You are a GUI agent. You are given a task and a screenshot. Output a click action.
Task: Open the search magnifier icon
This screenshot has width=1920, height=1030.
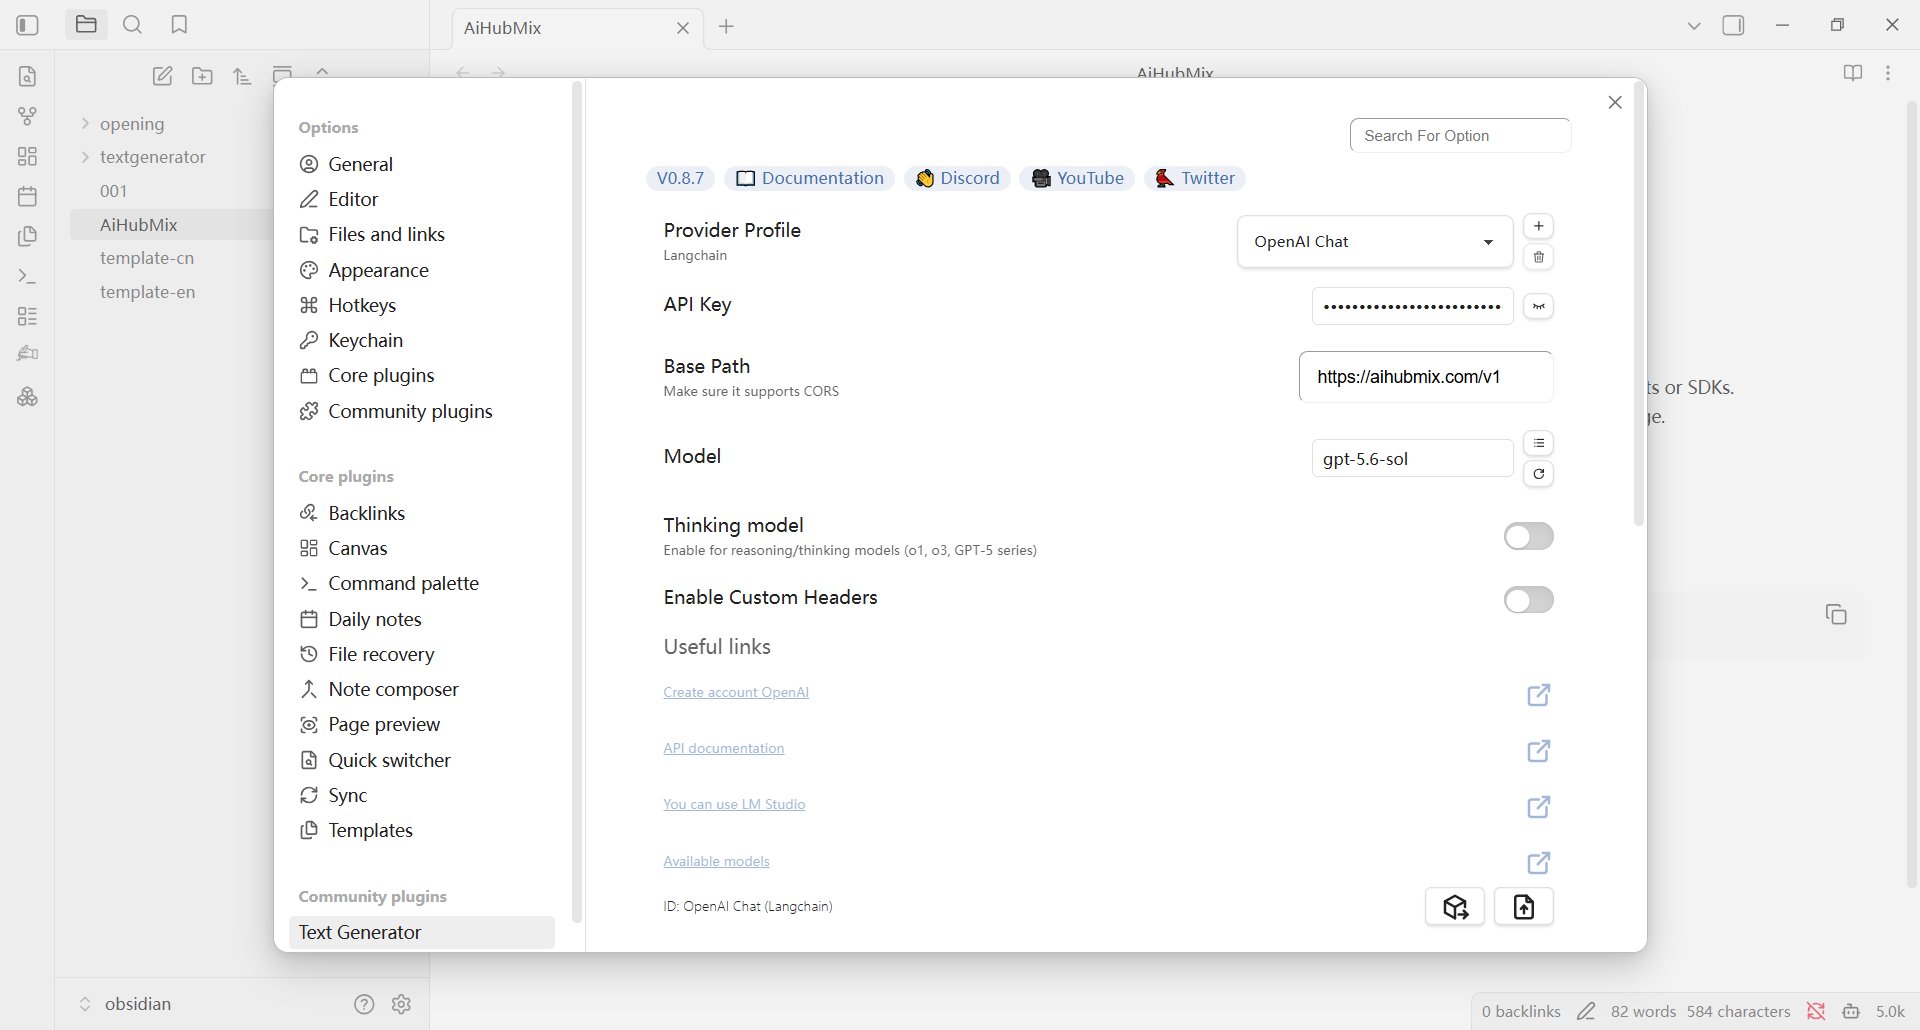tap(132, 25)
